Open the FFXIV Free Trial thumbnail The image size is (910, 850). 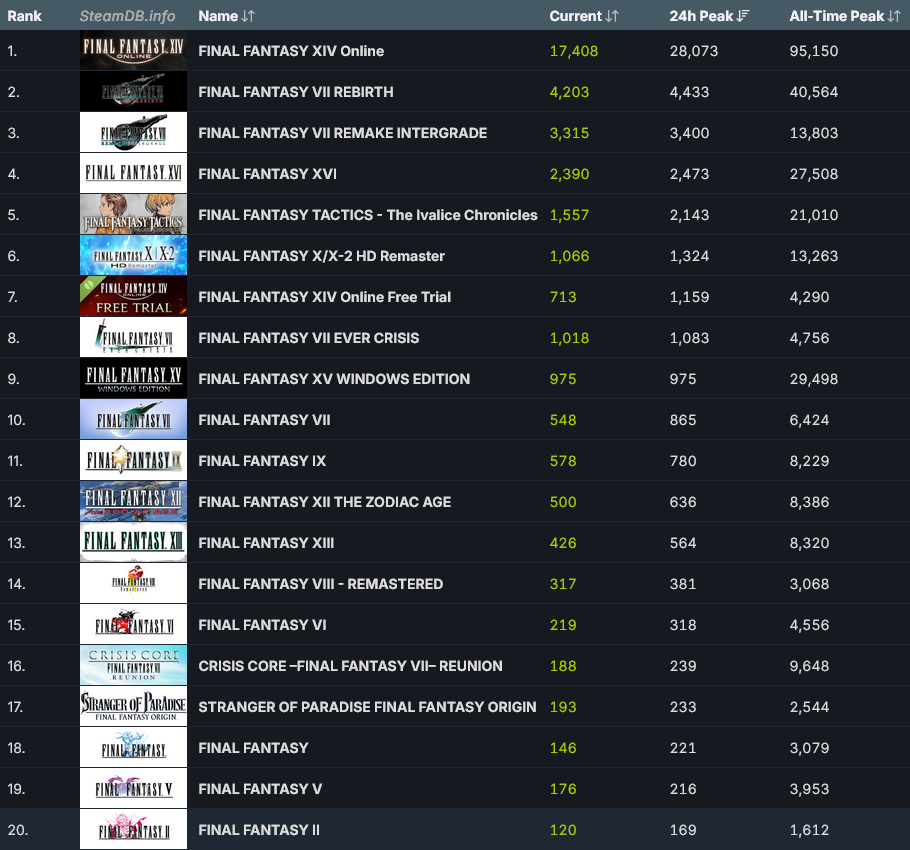133,296
